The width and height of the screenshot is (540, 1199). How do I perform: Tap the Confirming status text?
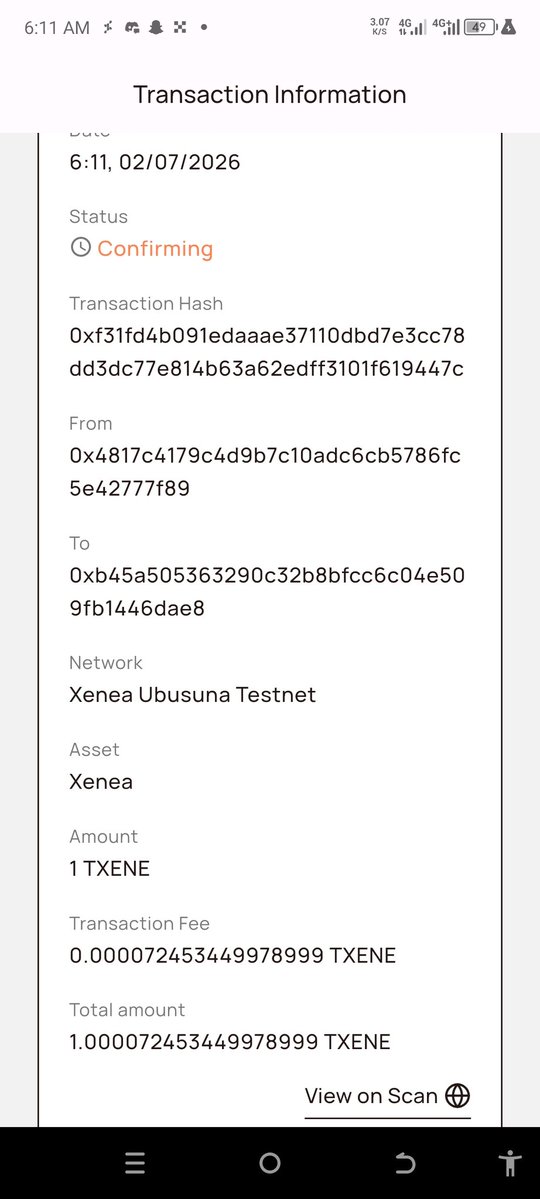[x=155, y=249]
